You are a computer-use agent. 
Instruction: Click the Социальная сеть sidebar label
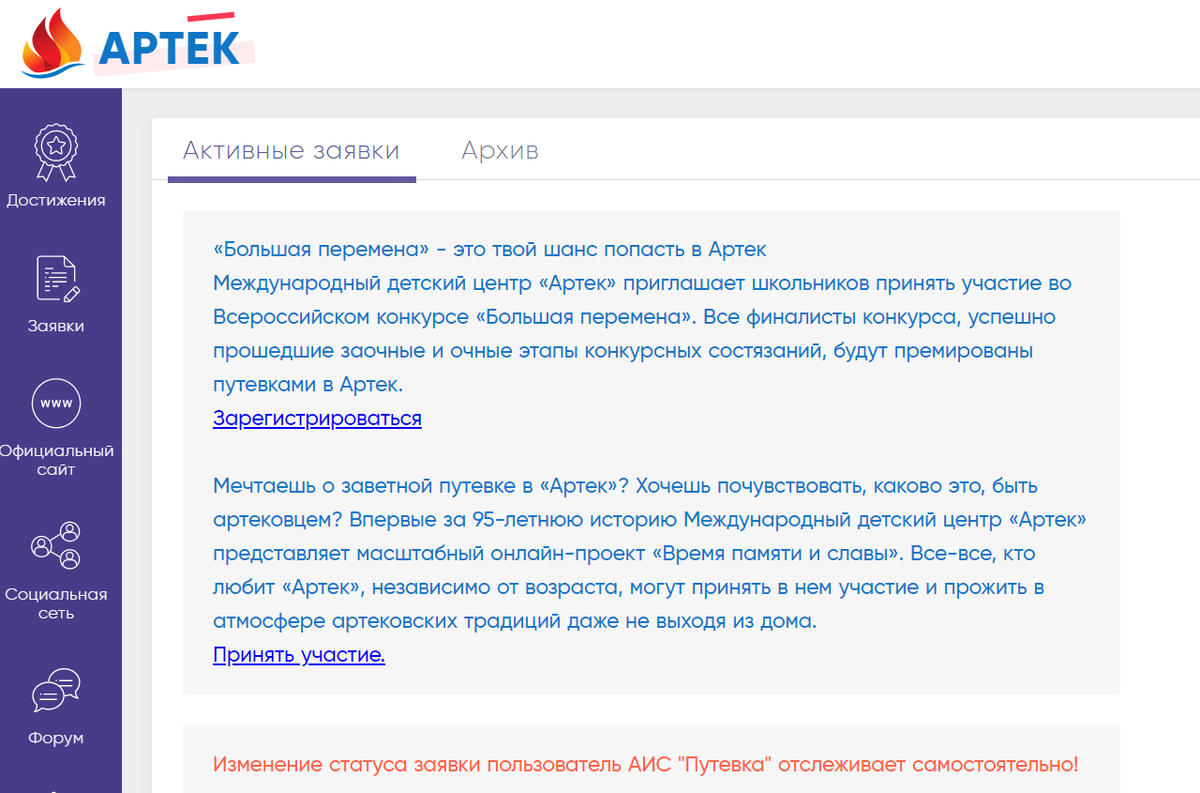coord(56,604)
